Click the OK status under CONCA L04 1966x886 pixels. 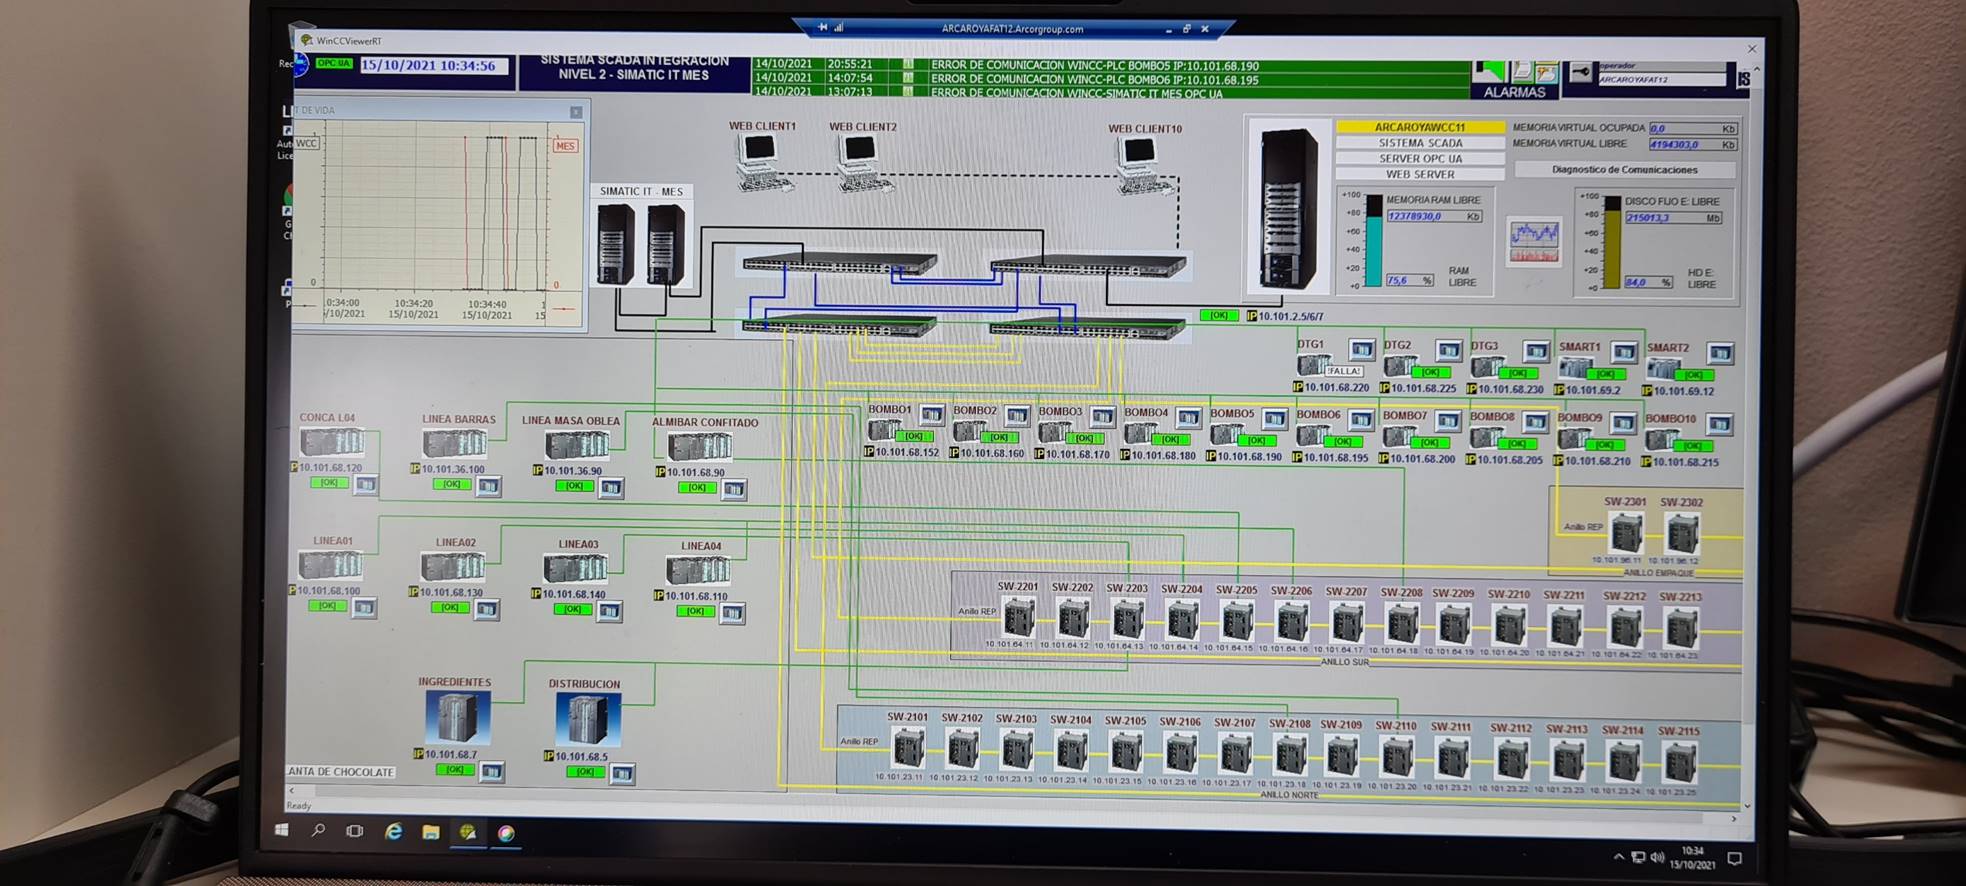(x=328, y=482)
